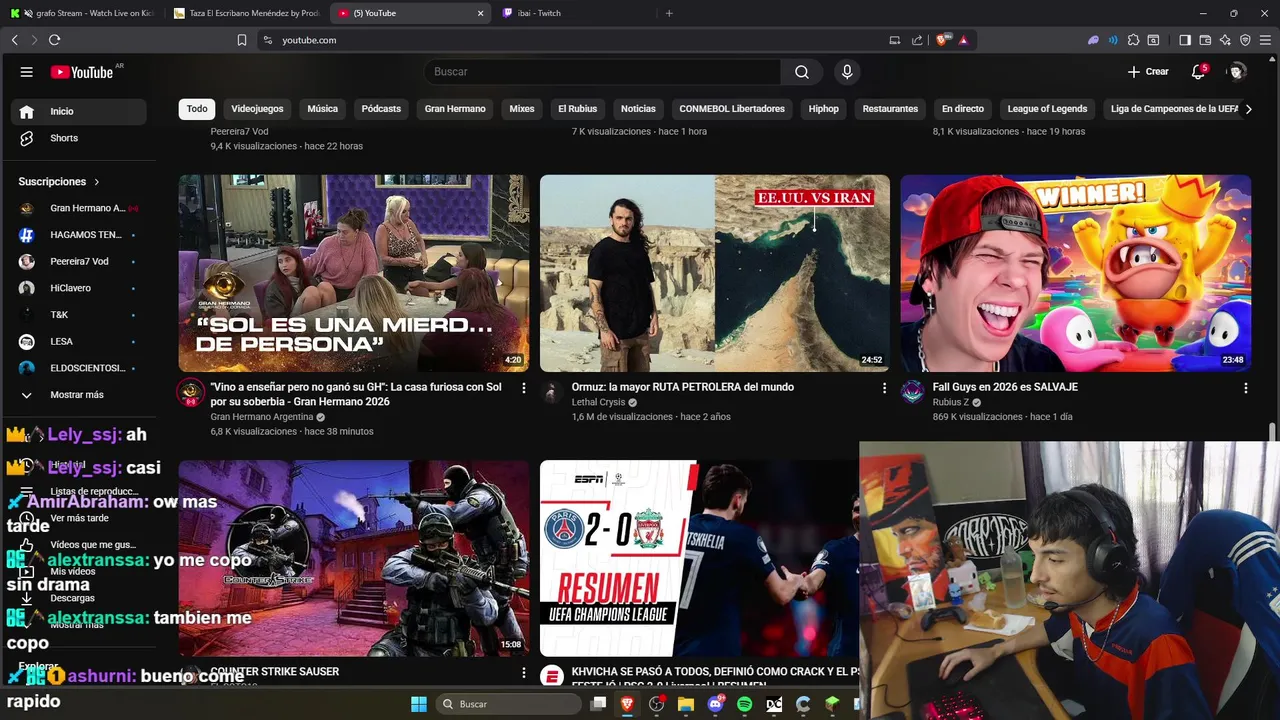
Task: Open options for the Gran Hermano video
Action: click(524, 388)
